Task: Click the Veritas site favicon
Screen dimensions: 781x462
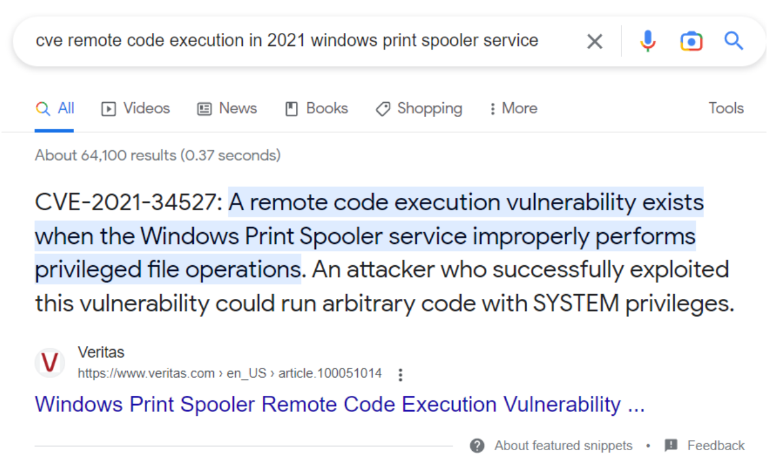Action: pyautogui.click(x=50, y=363)
